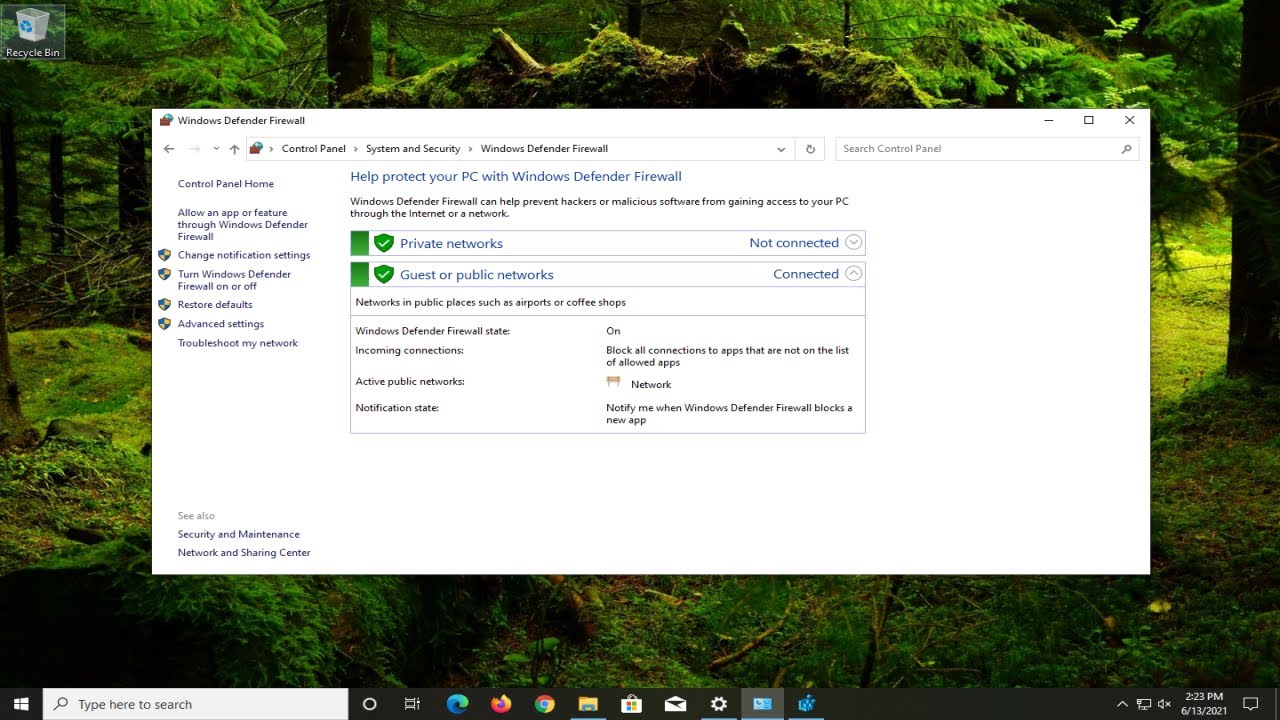Click the shield icon next to Advanced settings
1280x720 pixels.
[165, 324]
